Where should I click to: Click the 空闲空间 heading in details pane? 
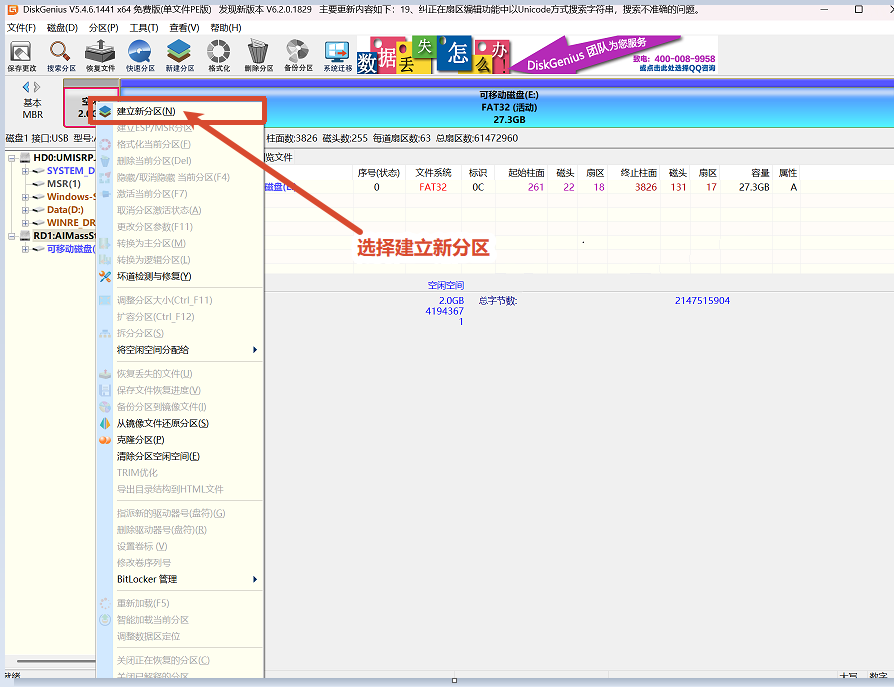[446, 286]
